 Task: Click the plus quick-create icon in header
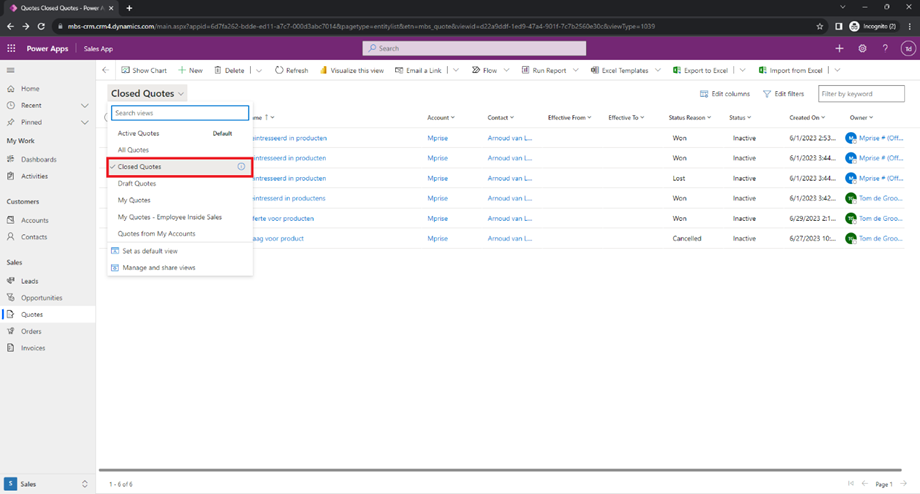[x=839, y=49]
